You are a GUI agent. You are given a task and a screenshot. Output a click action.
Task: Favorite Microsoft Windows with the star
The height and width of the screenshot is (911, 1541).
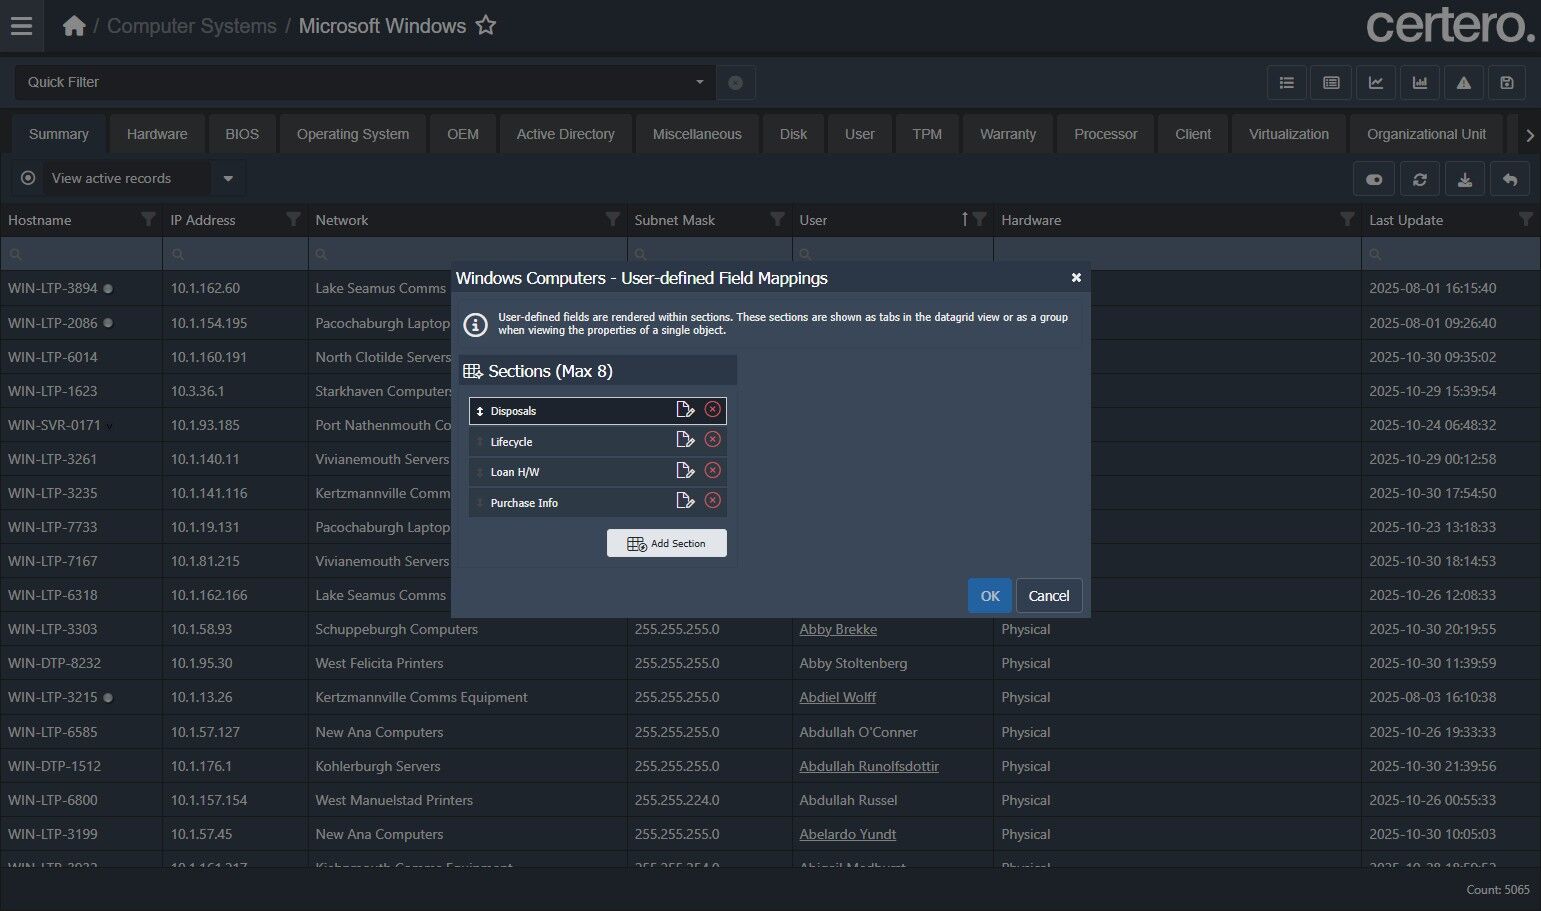(486, 26)
